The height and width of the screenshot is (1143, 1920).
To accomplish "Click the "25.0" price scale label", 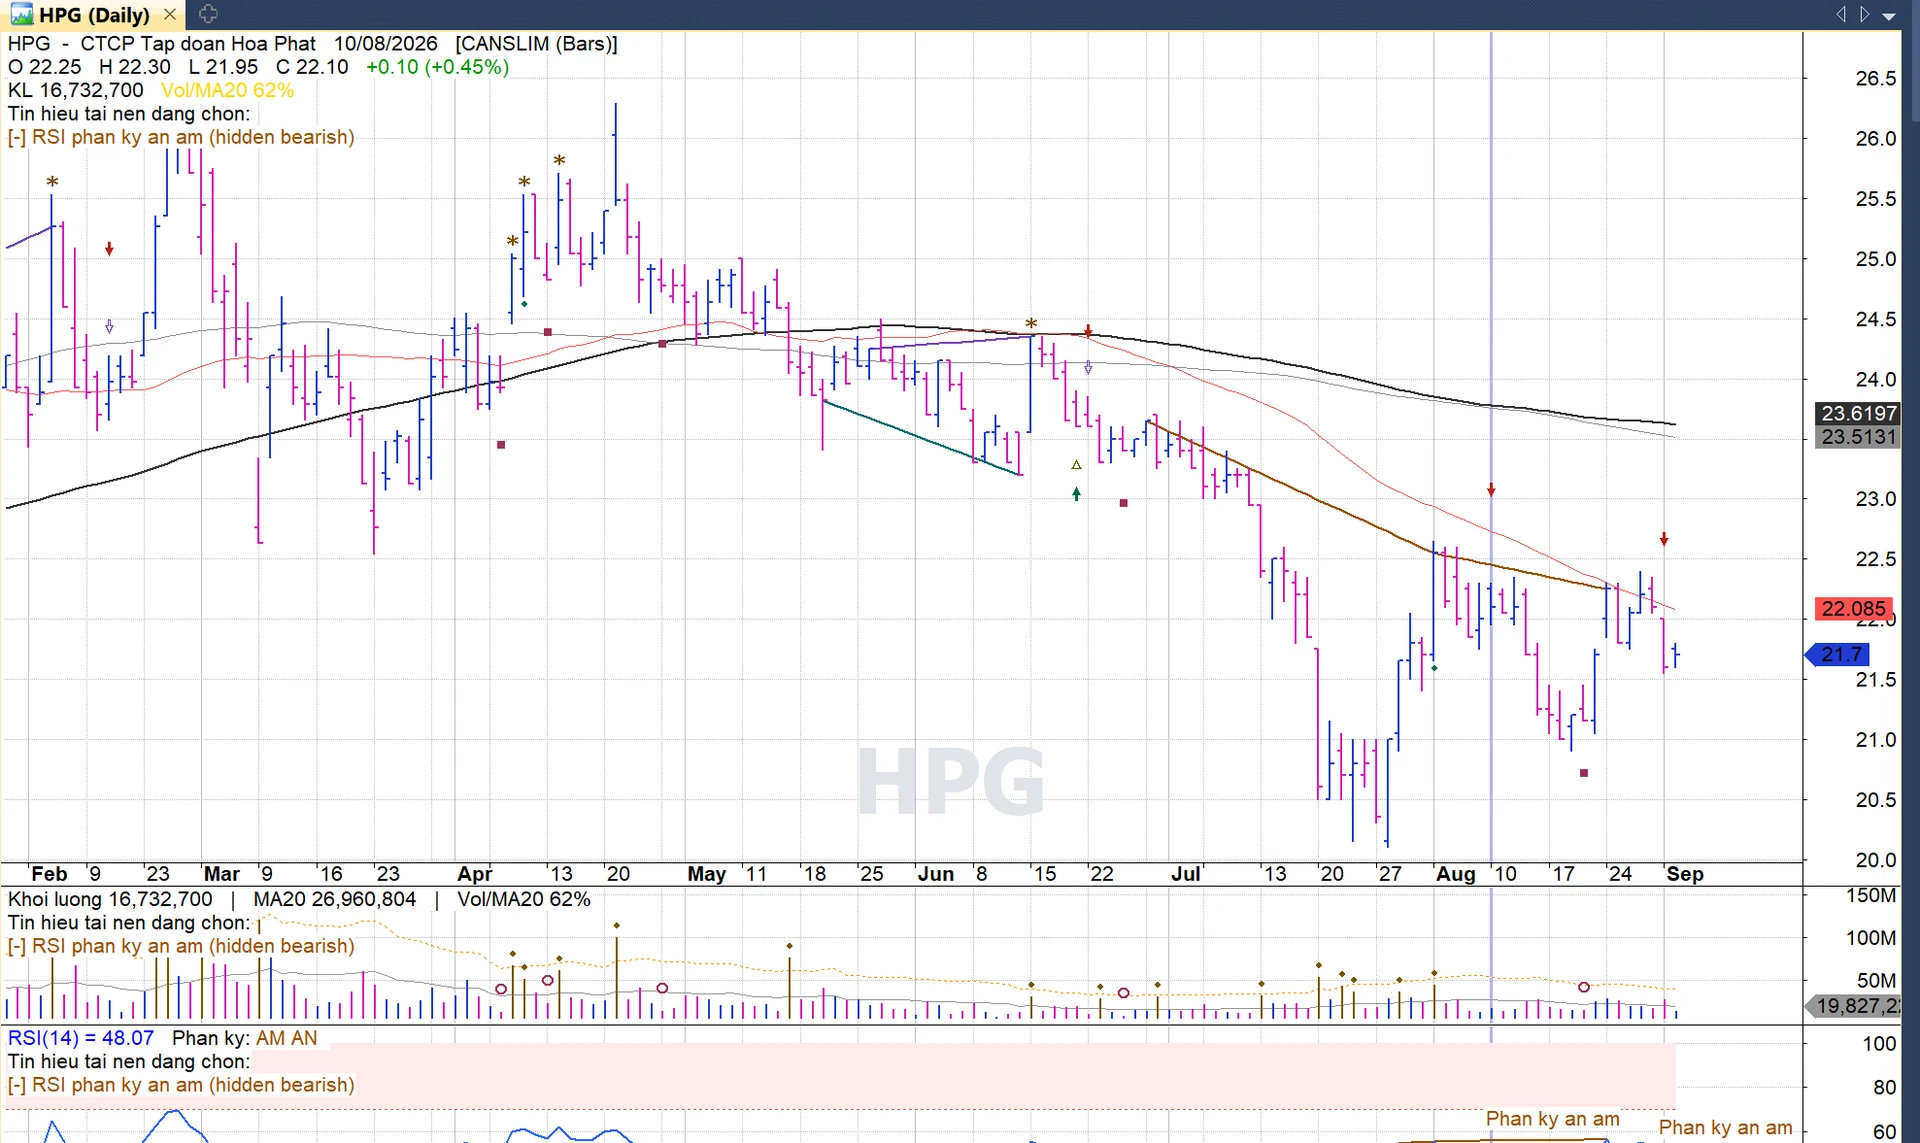I will [x=1875, y=259].
